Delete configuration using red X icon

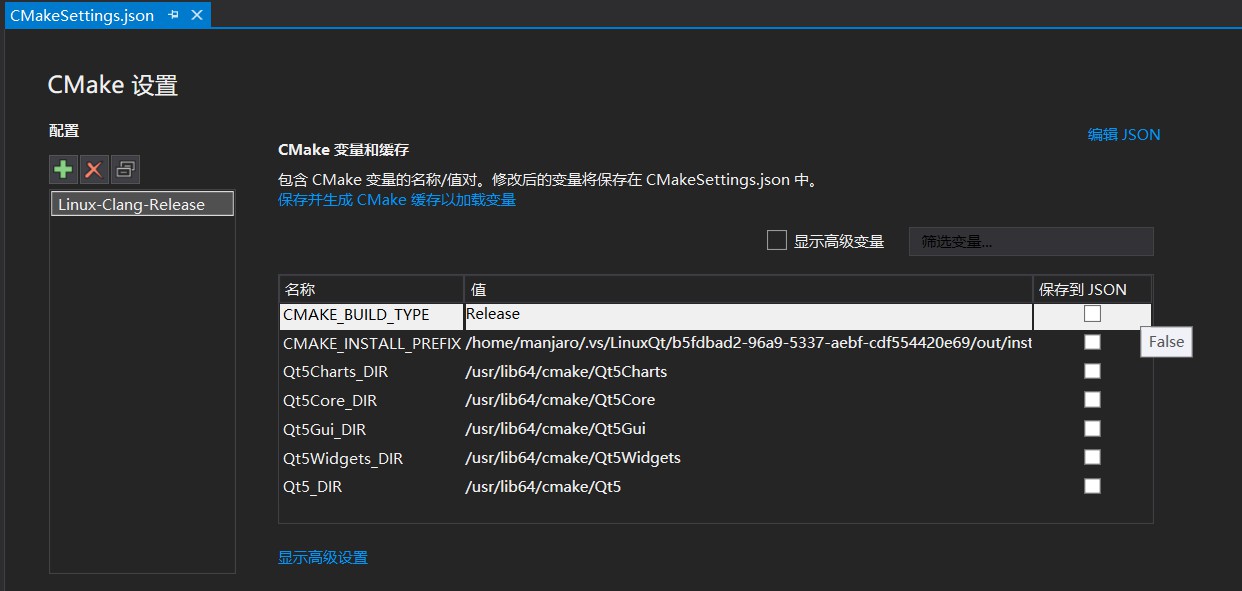92,168
